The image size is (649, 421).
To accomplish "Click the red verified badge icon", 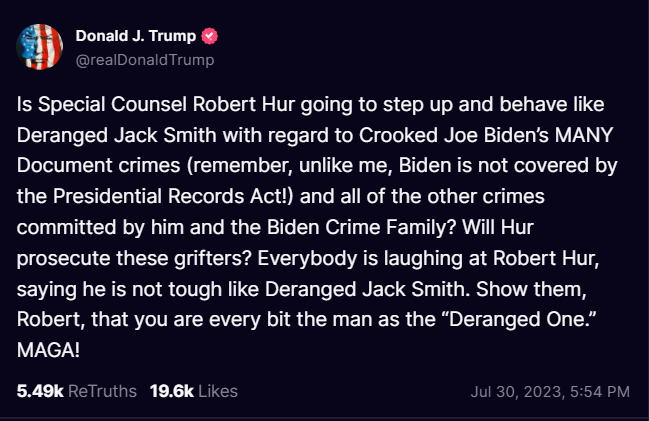I will (x=211, y=37).
